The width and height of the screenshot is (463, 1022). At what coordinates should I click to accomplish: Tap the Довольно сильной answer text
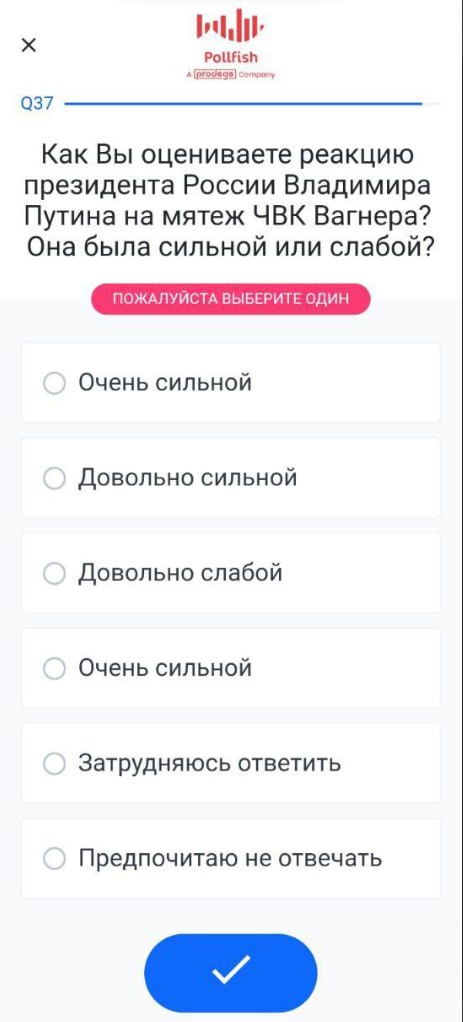click(188, 478)
